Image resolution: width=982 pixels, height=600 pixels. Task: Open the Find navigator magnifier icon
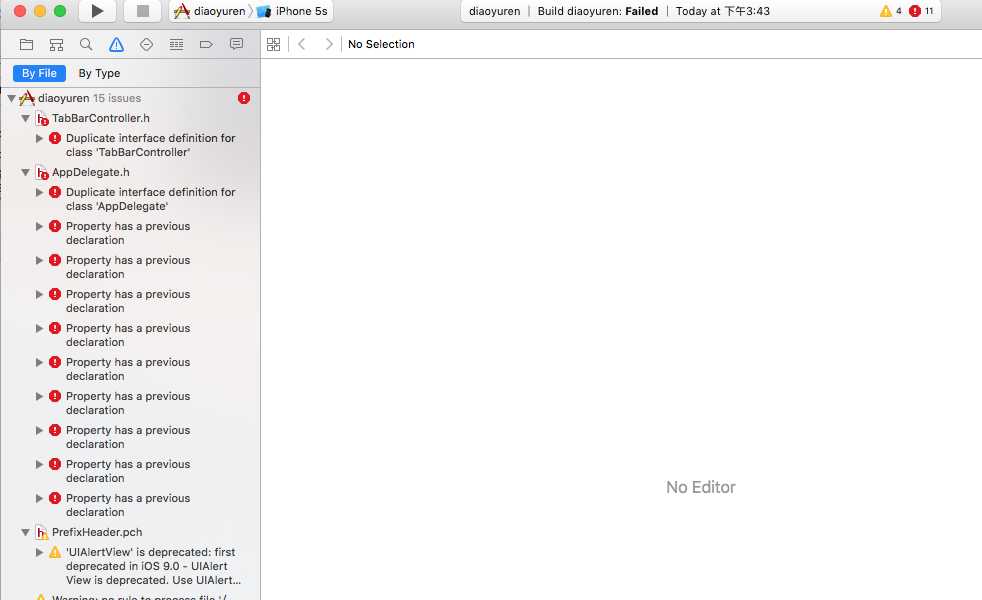86,44
